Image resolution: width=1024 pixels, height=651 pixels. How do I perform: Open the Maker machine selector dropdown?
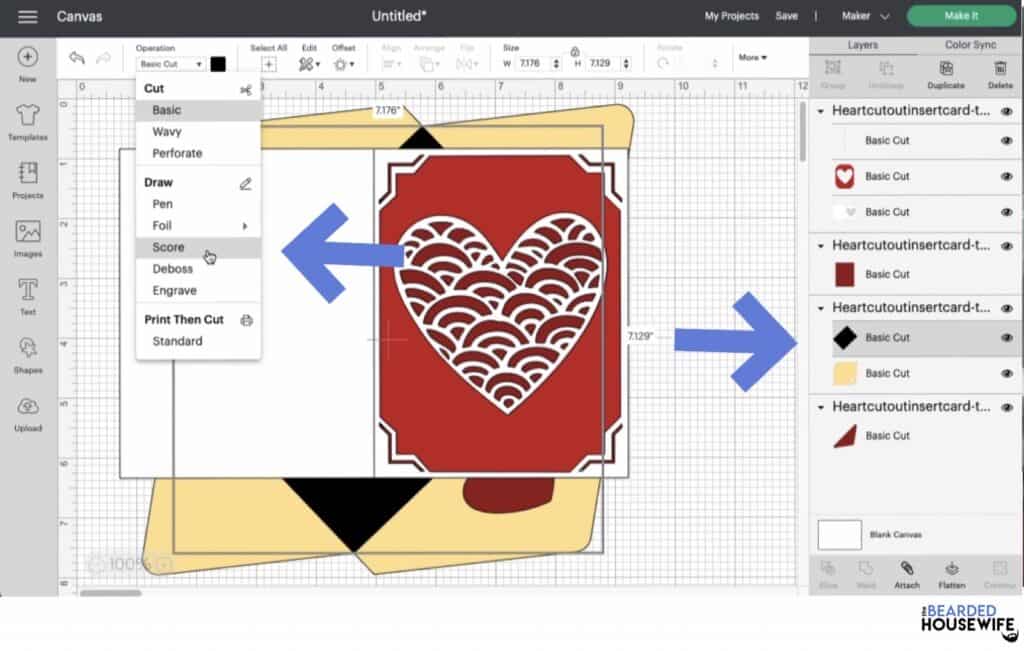click(869, 16)
